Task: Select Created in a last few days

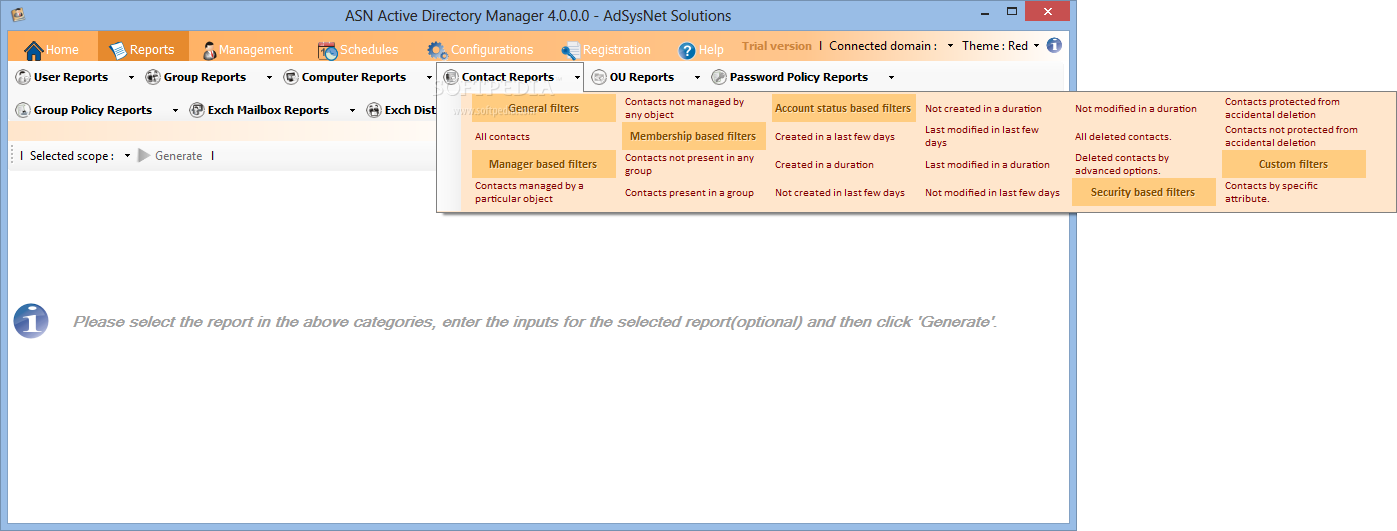Action: pos(835,137)
